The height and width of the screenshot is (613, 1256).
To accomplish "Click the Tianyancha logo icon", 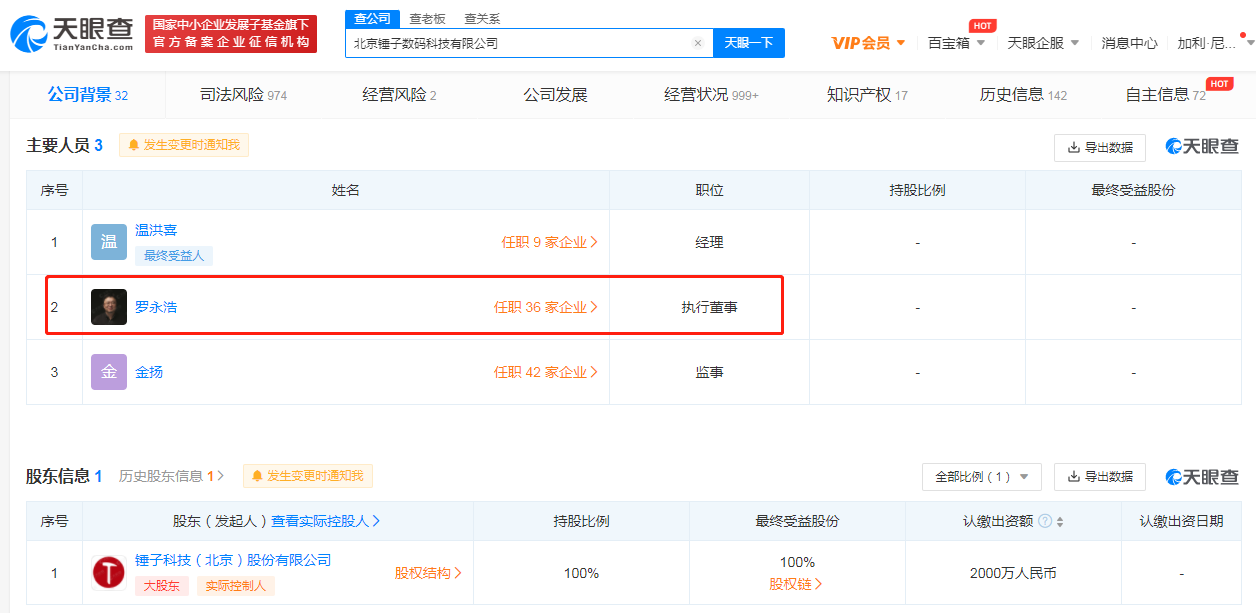I will (72, 34).
